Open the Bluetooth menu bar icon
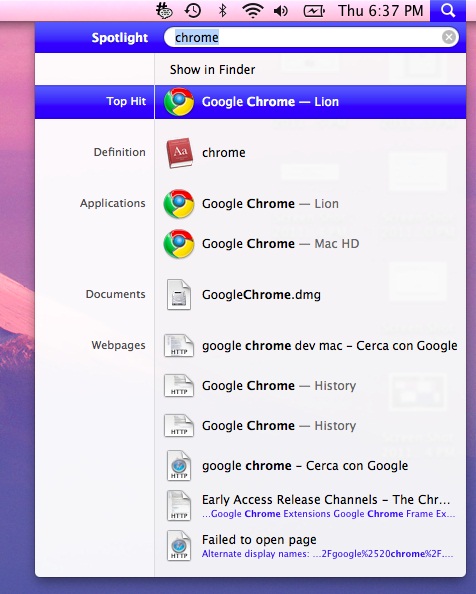 pos(223,11)
